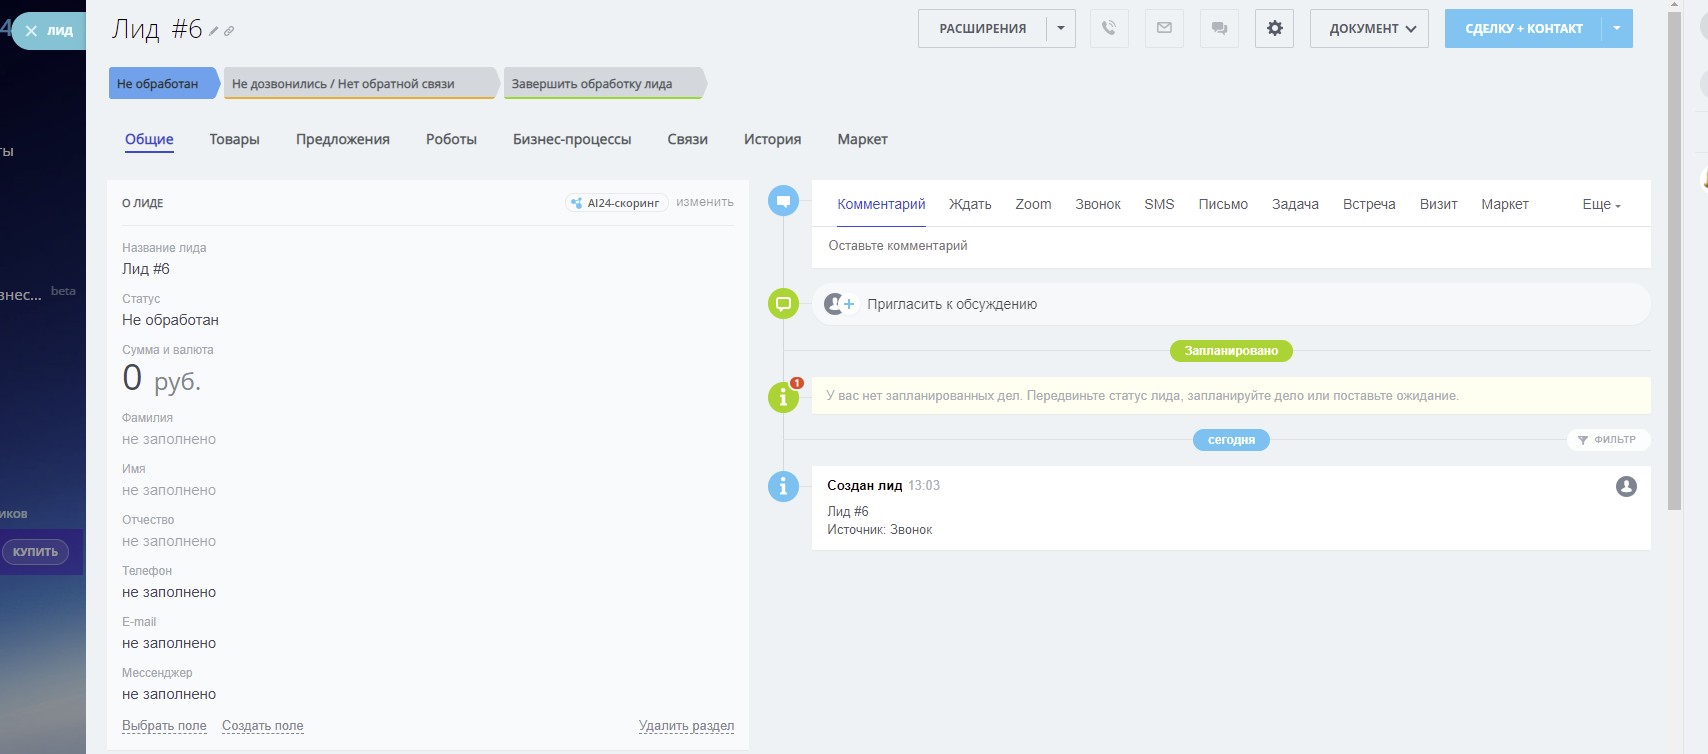Open arrow next to Сделку + Контакт

click(x=1617, y=28)
